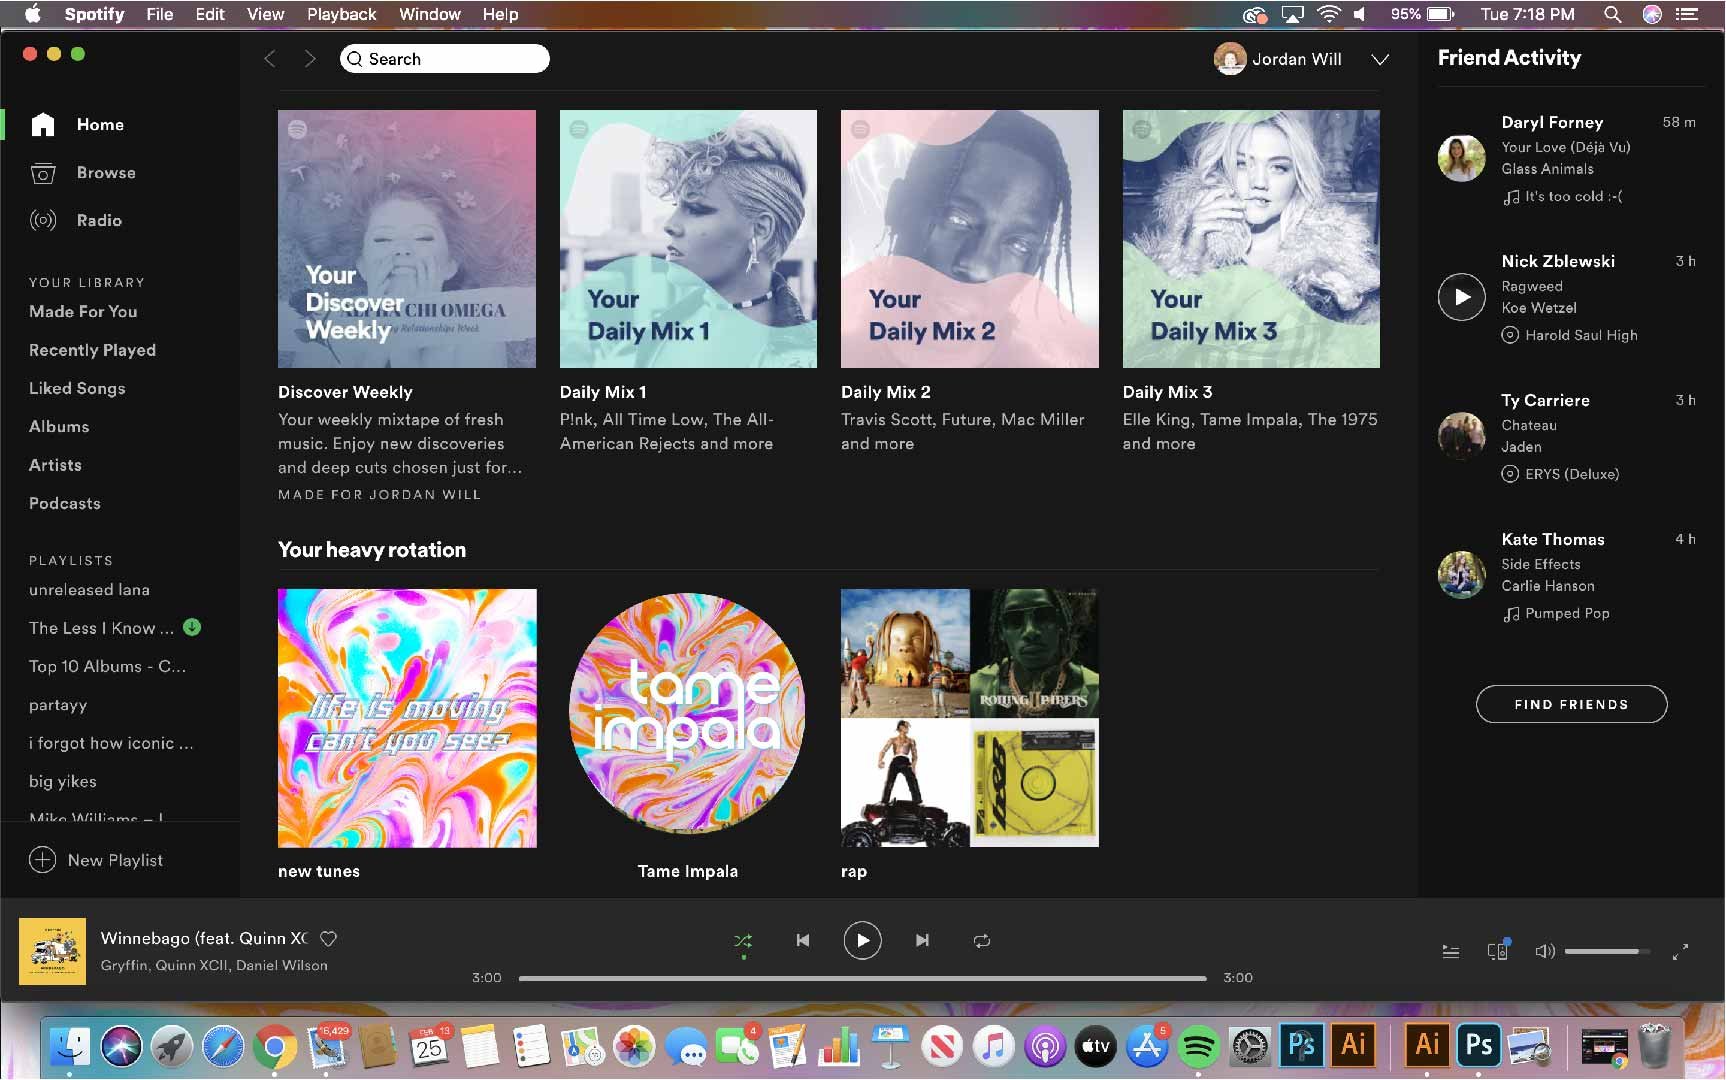Open the Daily Mix 2 cover

970,239
